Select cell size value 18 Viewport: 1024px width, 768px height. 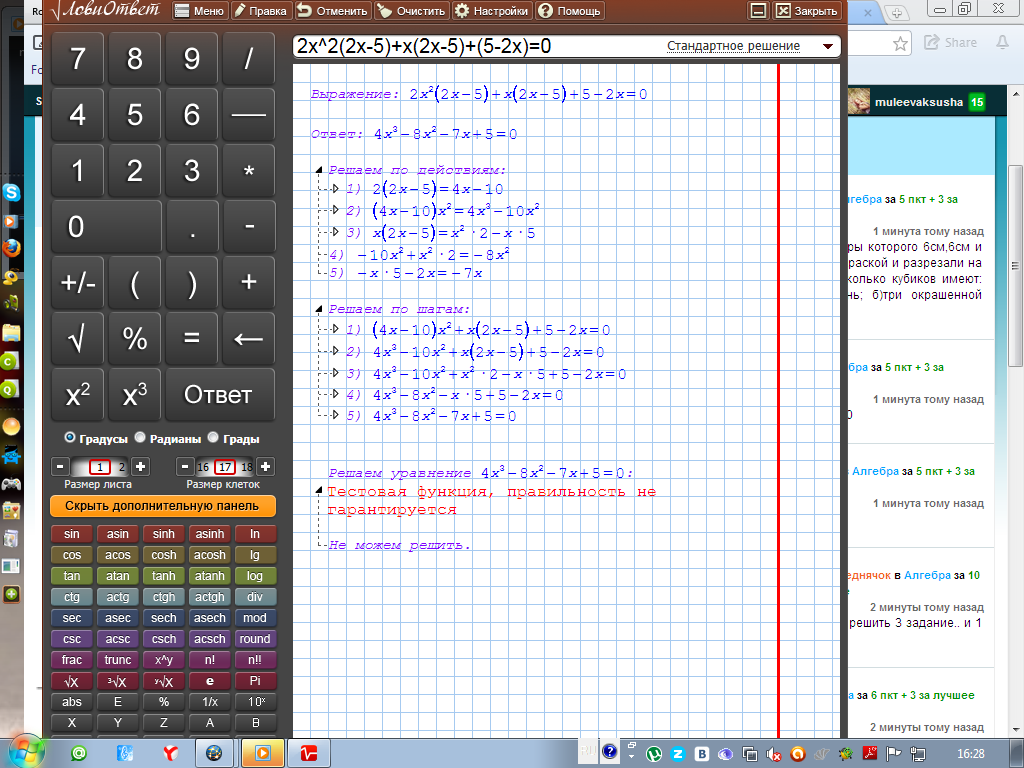tap(247, 467)
